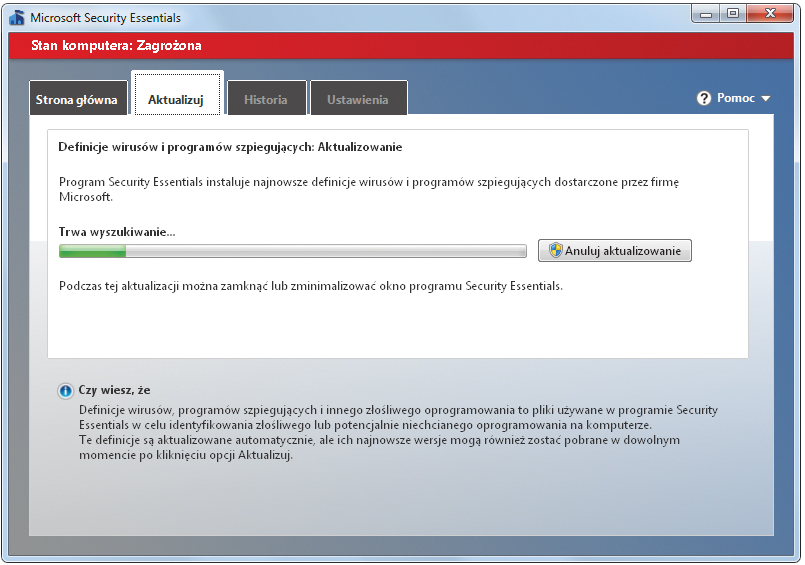Expand the Pomoc dropdown arrow
This screenshot has width=805, height=565.
pos(766,99)
